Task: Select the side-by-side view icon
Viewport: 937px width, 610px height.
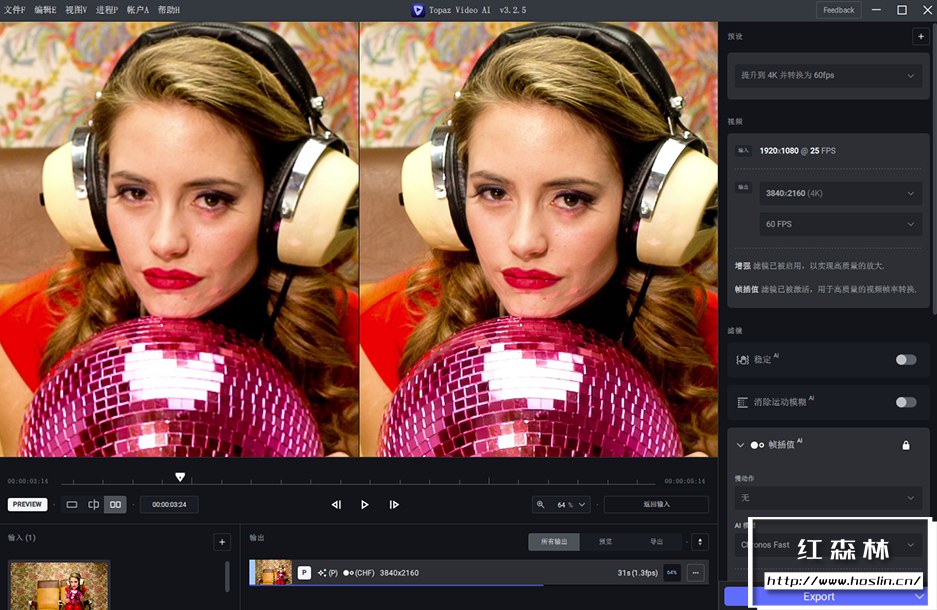Action: pyautogui.click(x=116, y=505)
